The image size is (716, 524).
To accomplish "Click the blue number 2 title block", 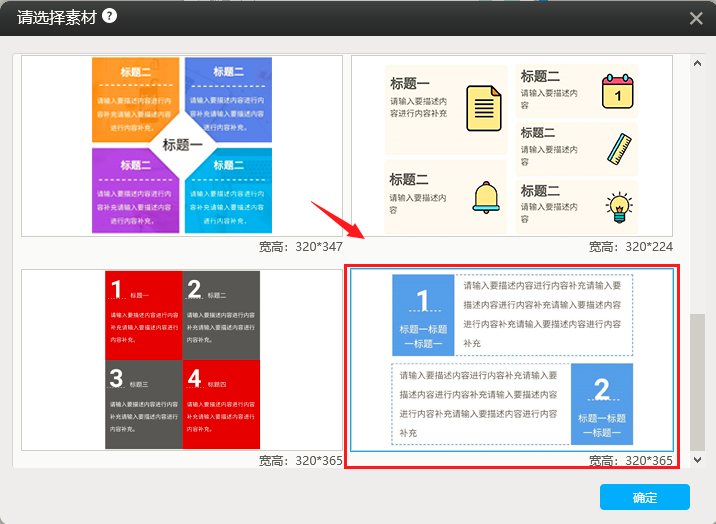I will (x=601, y=403).
